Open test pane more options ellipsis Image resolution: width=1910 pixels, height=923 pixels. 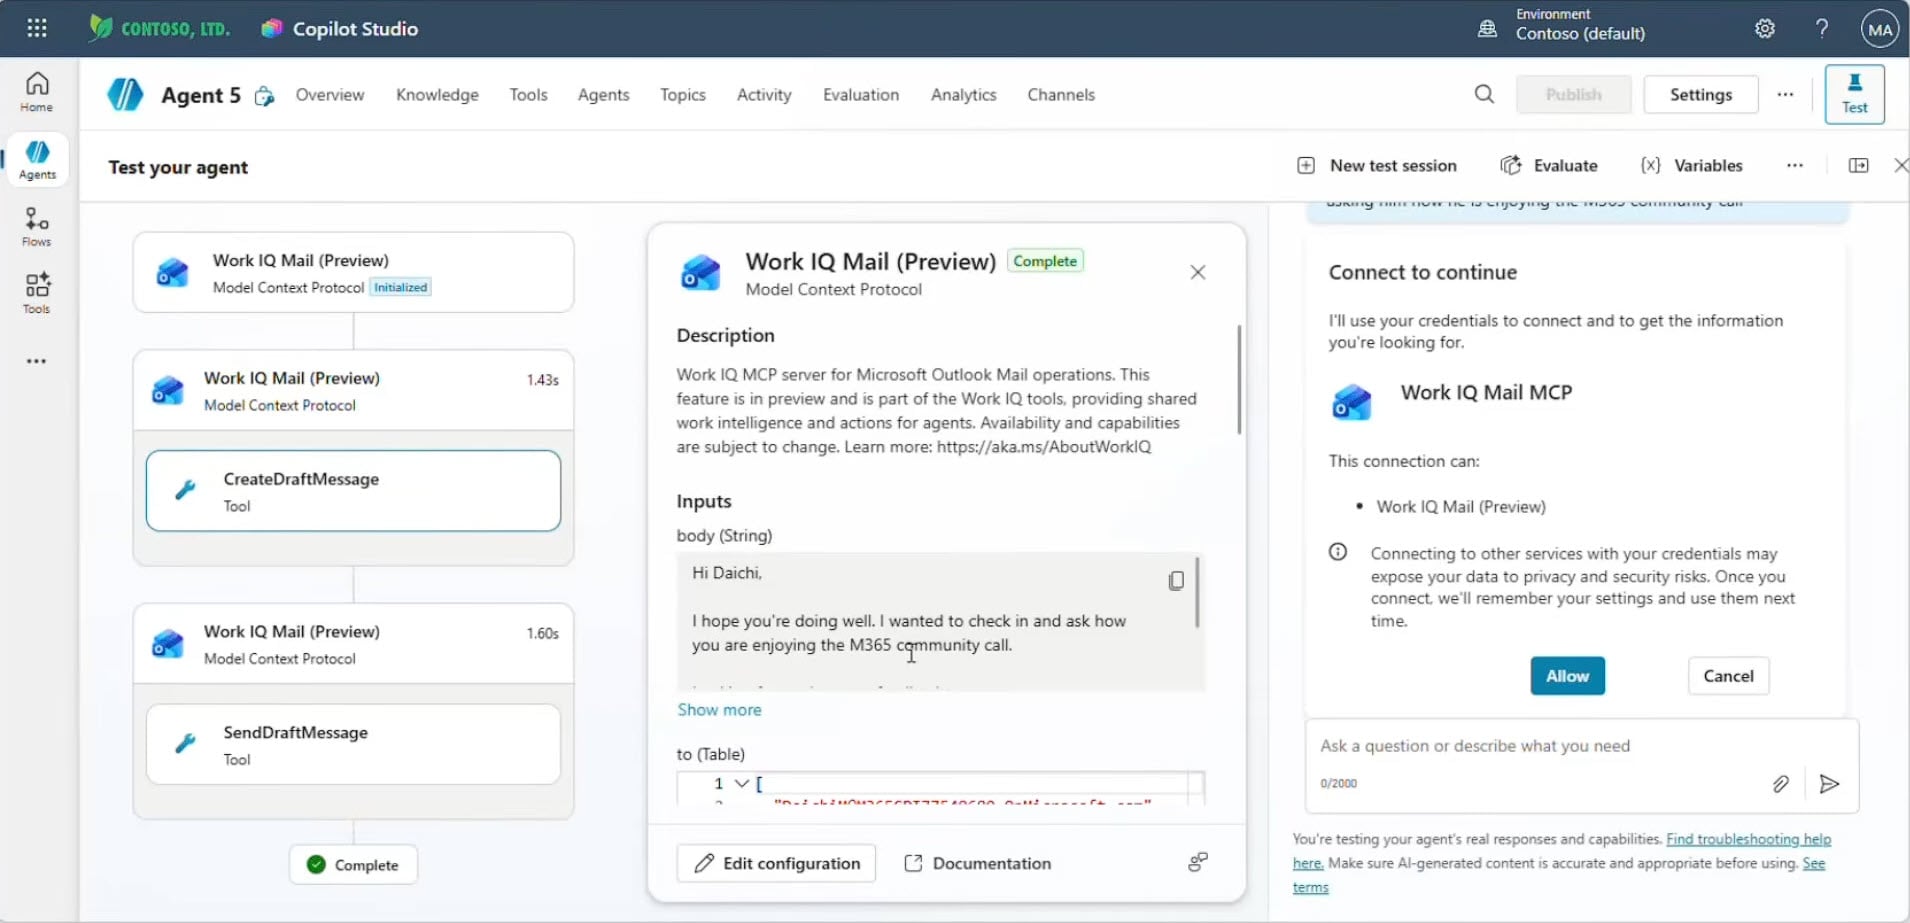pos(1795,166)
